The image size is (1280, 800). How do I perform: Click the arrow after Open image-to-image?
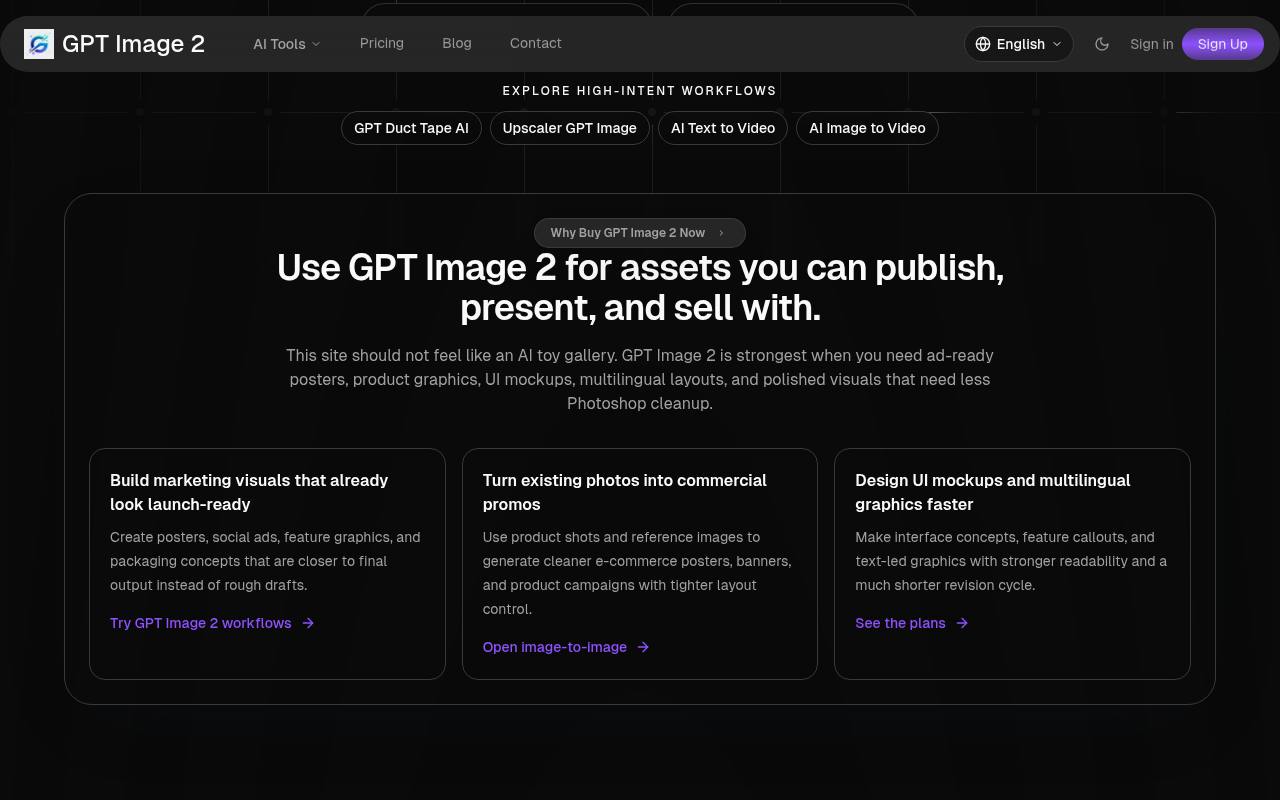pos(643,647)
